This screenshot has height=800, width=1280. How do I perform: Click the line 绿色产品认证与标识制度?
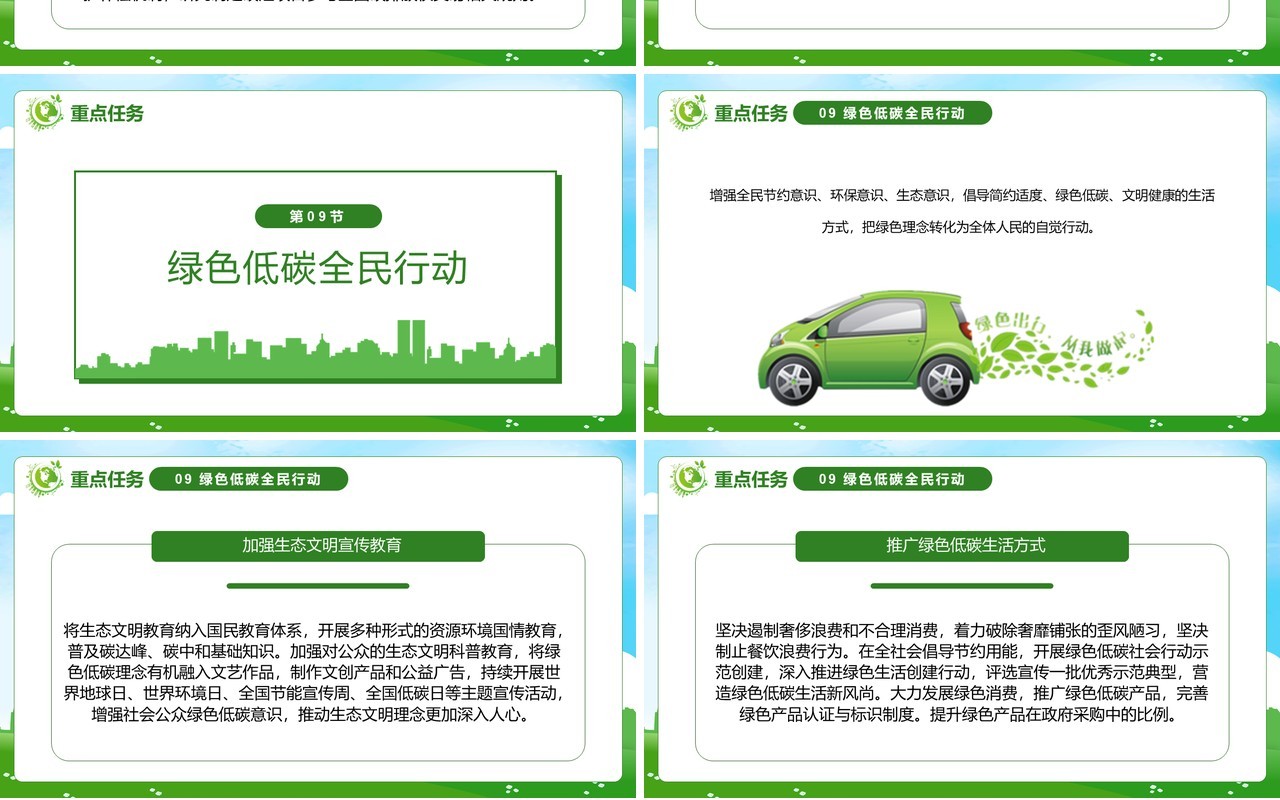point(962,715)
